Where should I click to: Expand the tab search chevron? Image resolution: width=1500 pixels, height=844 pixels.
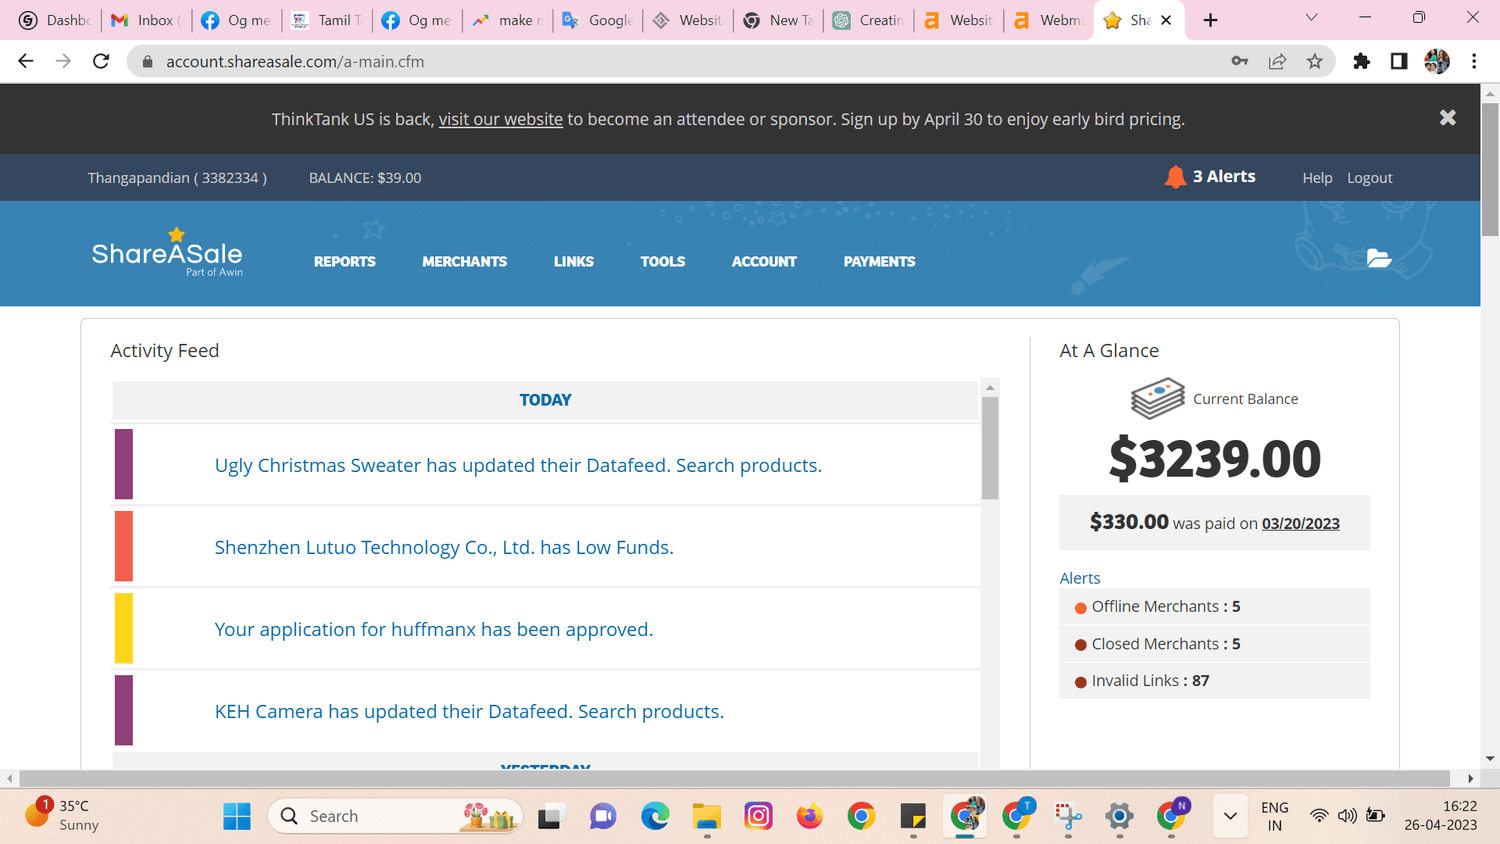click(x=1311, y=18)
